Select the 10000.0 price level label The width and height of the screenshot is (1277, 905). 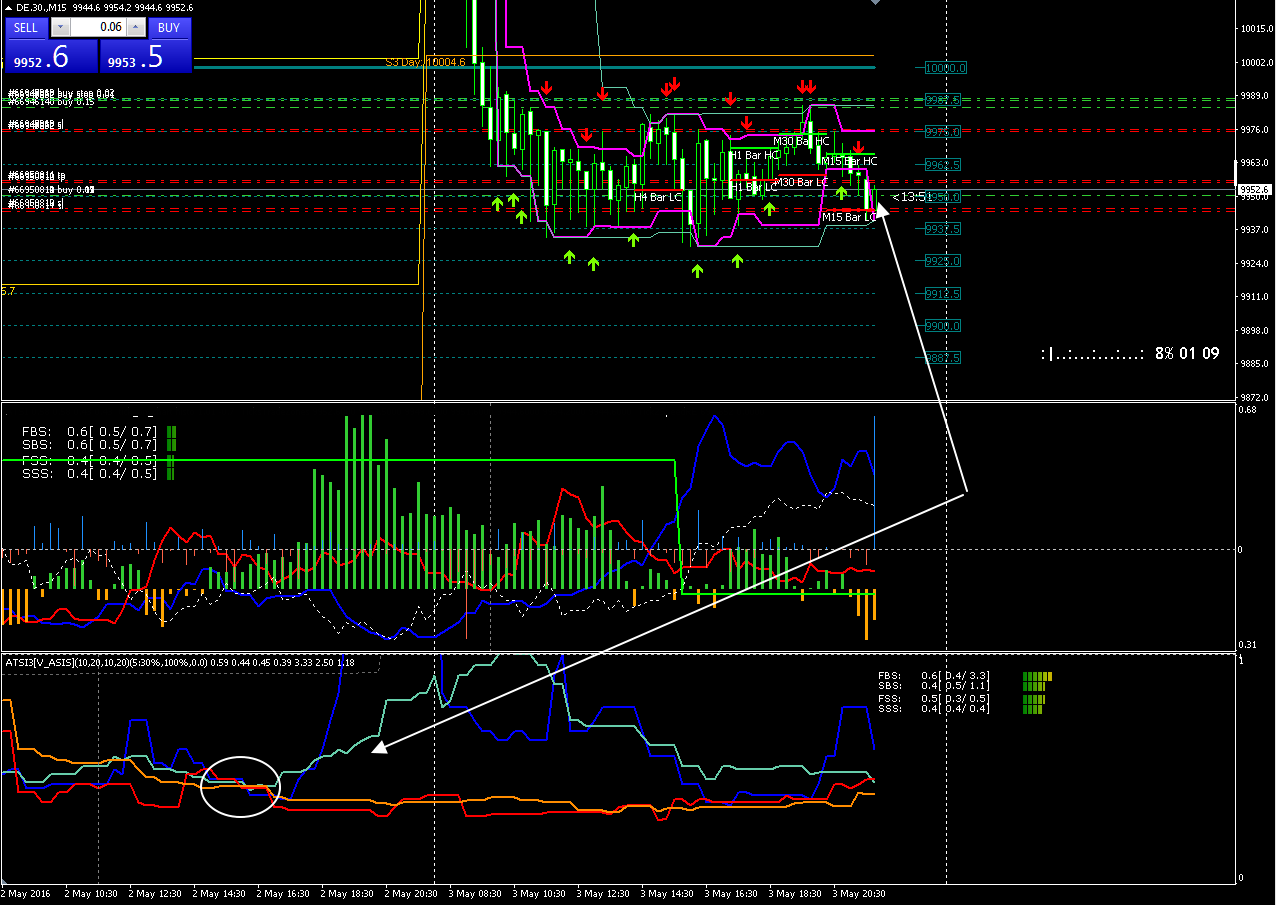click(x=944, y=68)
